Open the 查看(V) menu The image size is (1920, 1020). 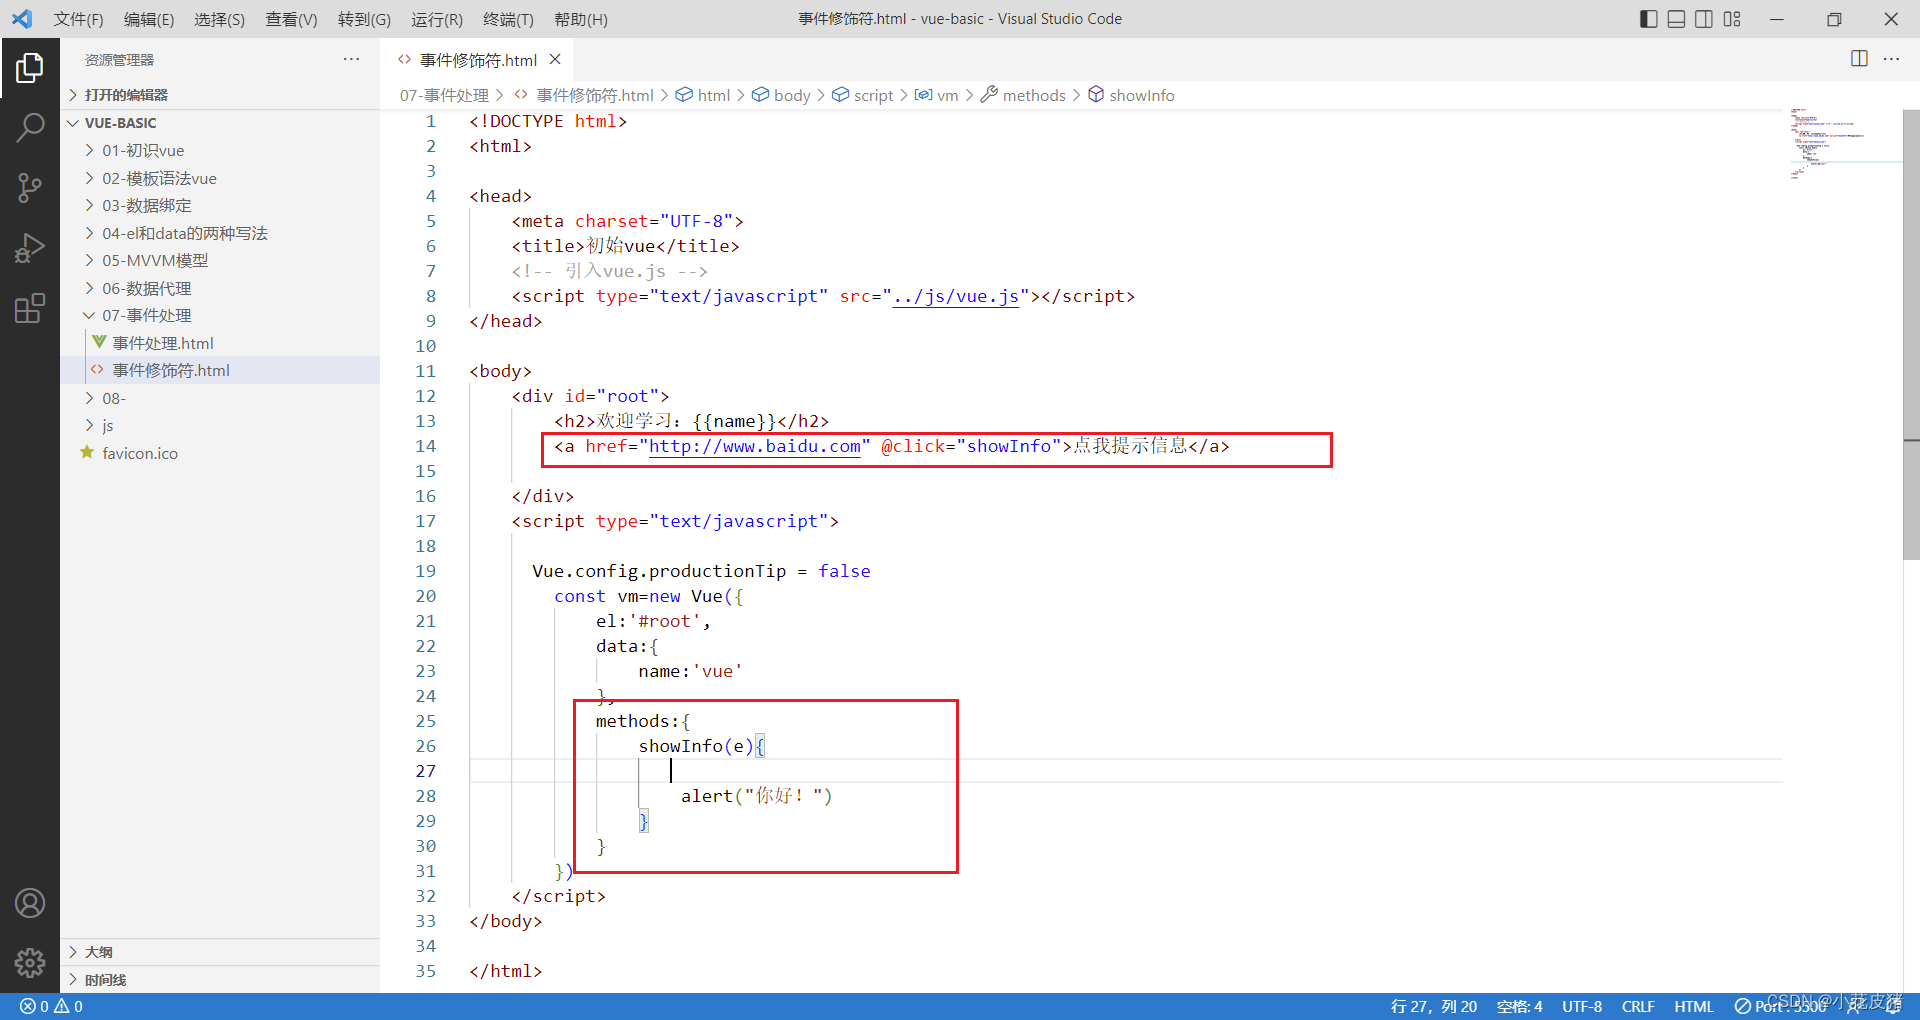pos(291,19)
